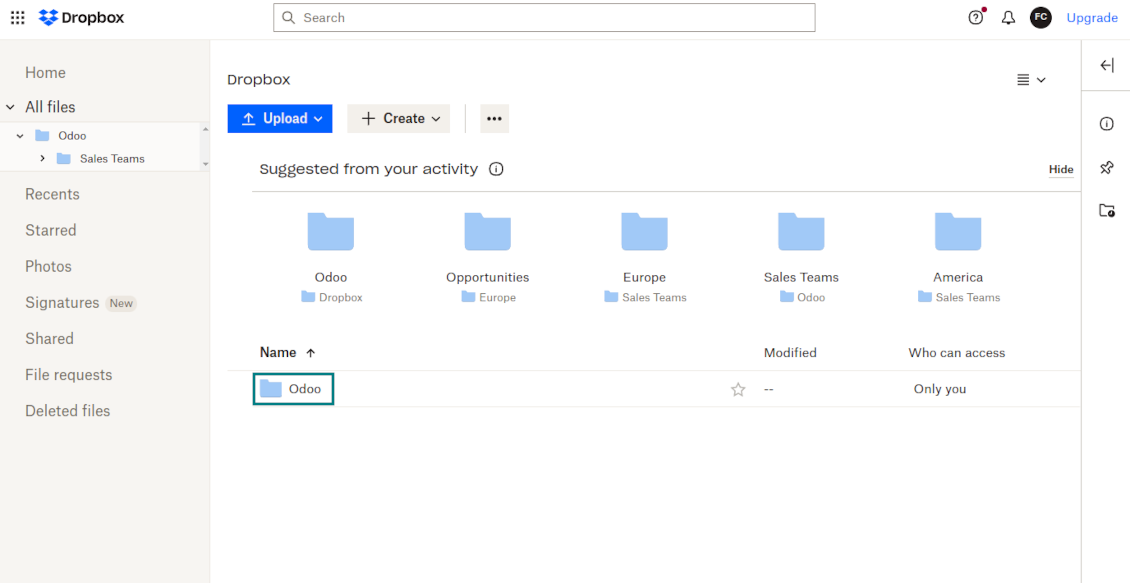The width and height of the screenshot is (1130, 583).
Task: Open the FC account avatar menu
Action: click(x=1041, y=17)
